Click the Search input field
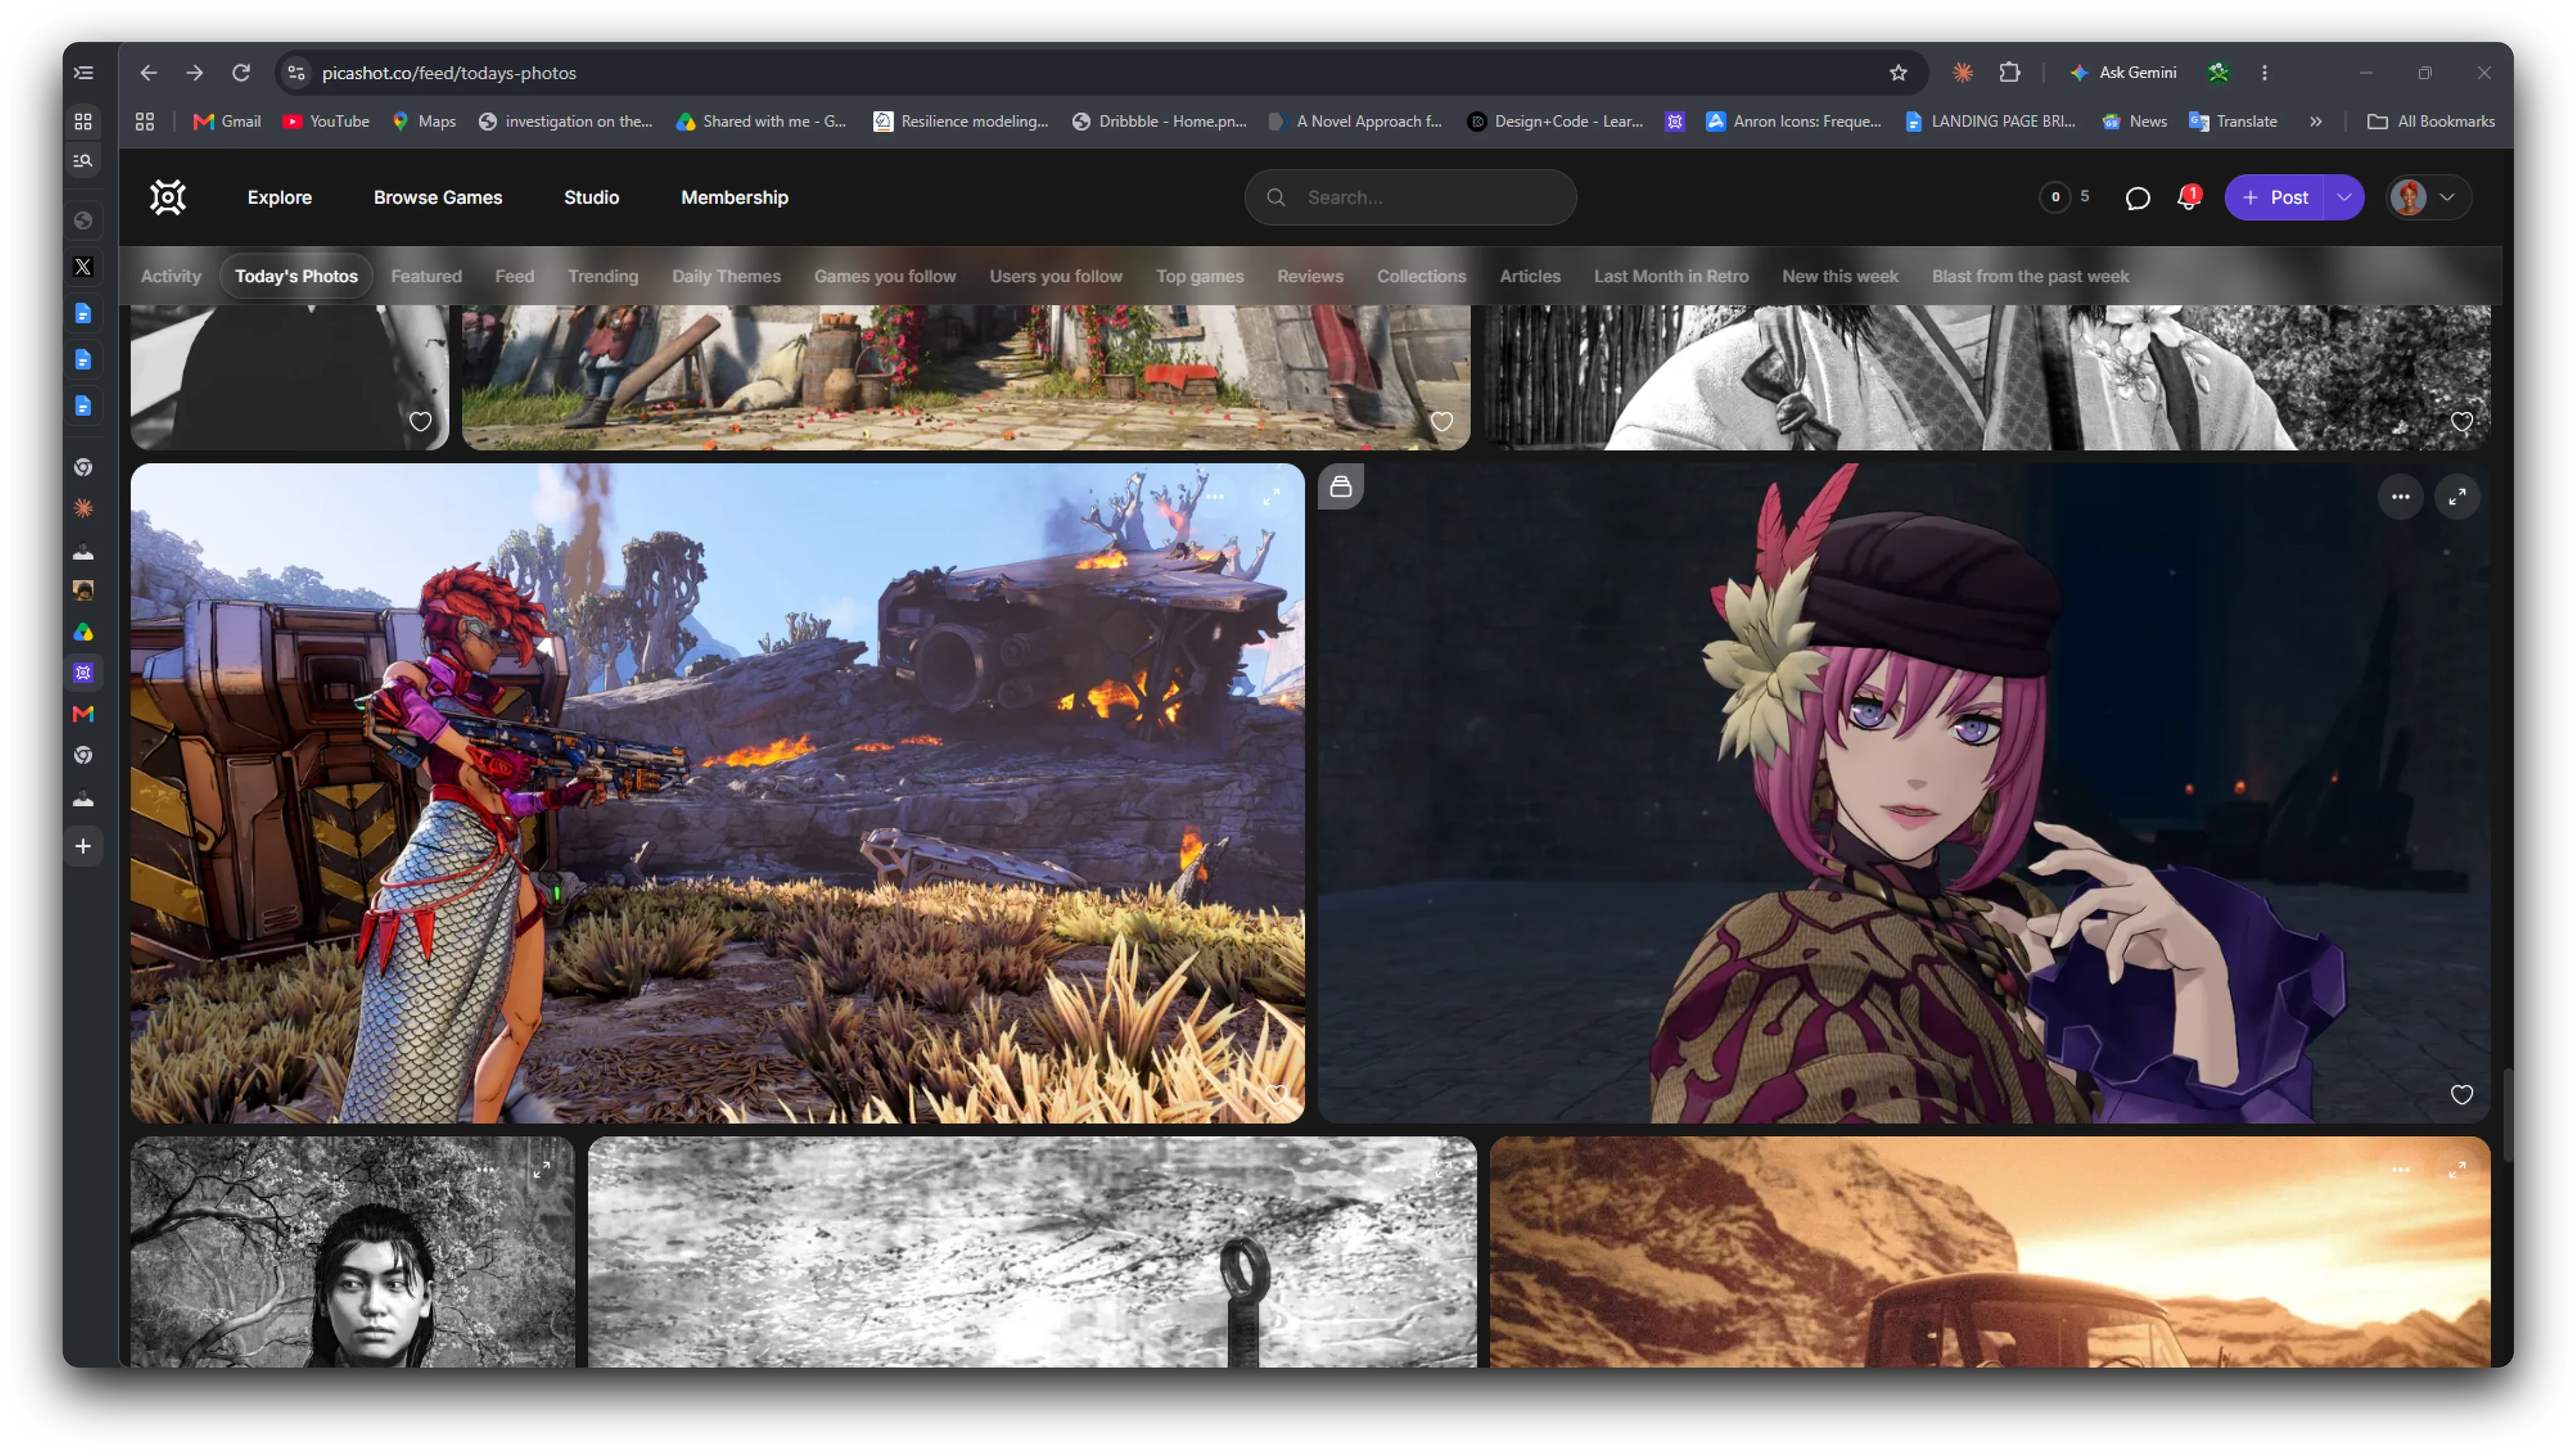This screenshot has width=2576, height=1450. 1410,198
